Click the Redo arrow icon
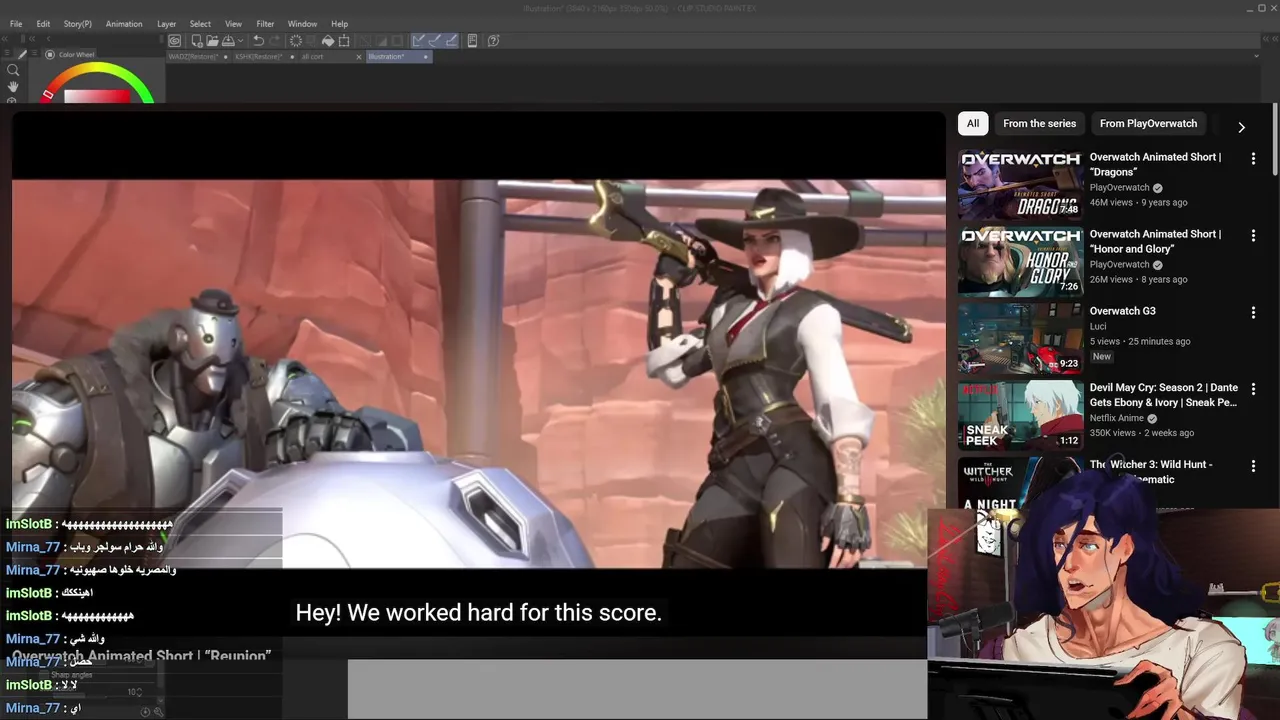 pyautogui.click(x=275, y=41)
